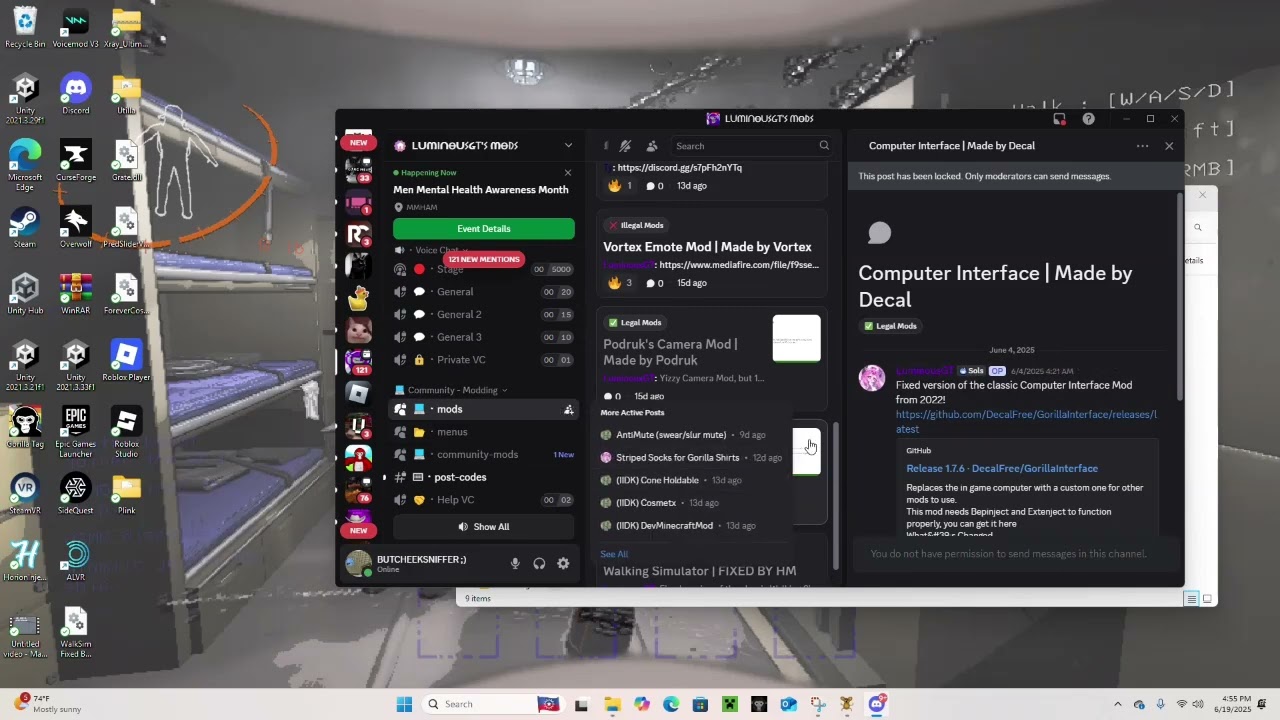Open the post-codes channel
1280x720 pixels.
pyautogui.click(x=484, y=477)
